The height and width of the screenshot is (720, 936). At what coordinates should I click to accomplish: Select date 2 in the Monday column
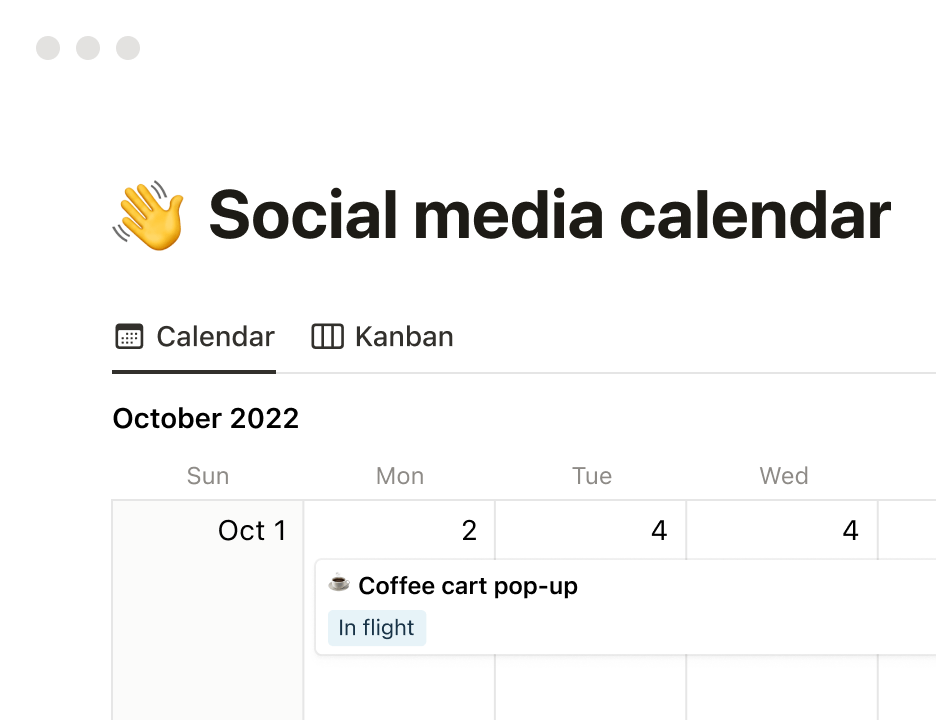point(469,530)
